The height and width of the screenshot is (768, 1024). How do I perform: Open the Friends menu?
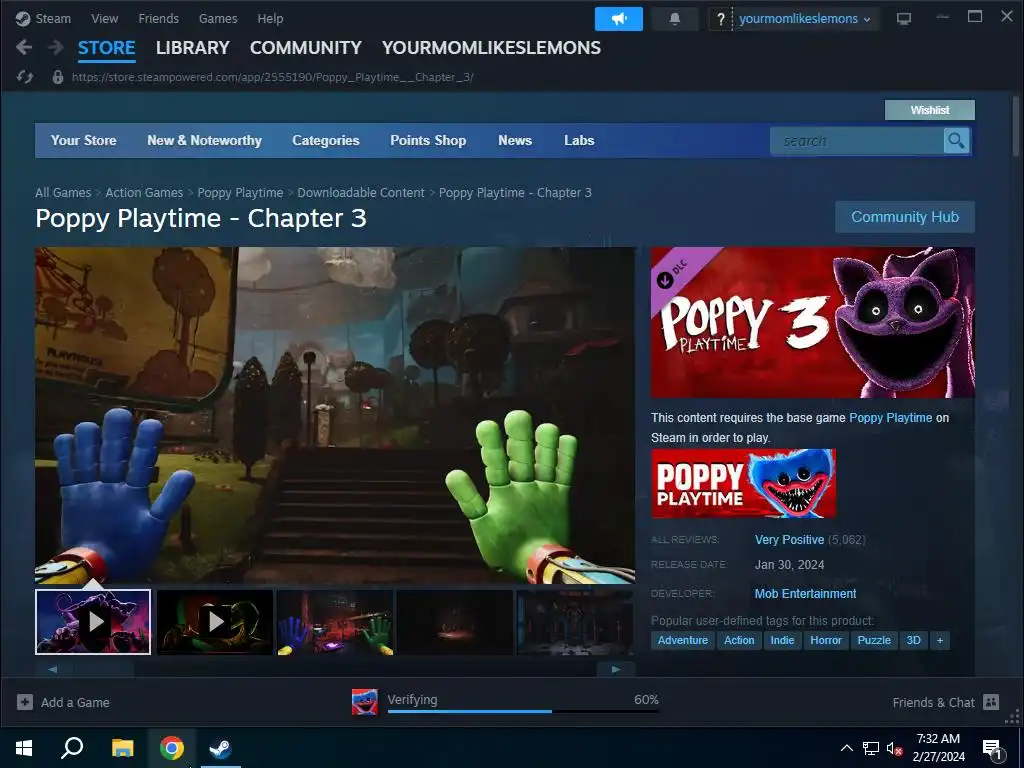click(x=158, y=18)
